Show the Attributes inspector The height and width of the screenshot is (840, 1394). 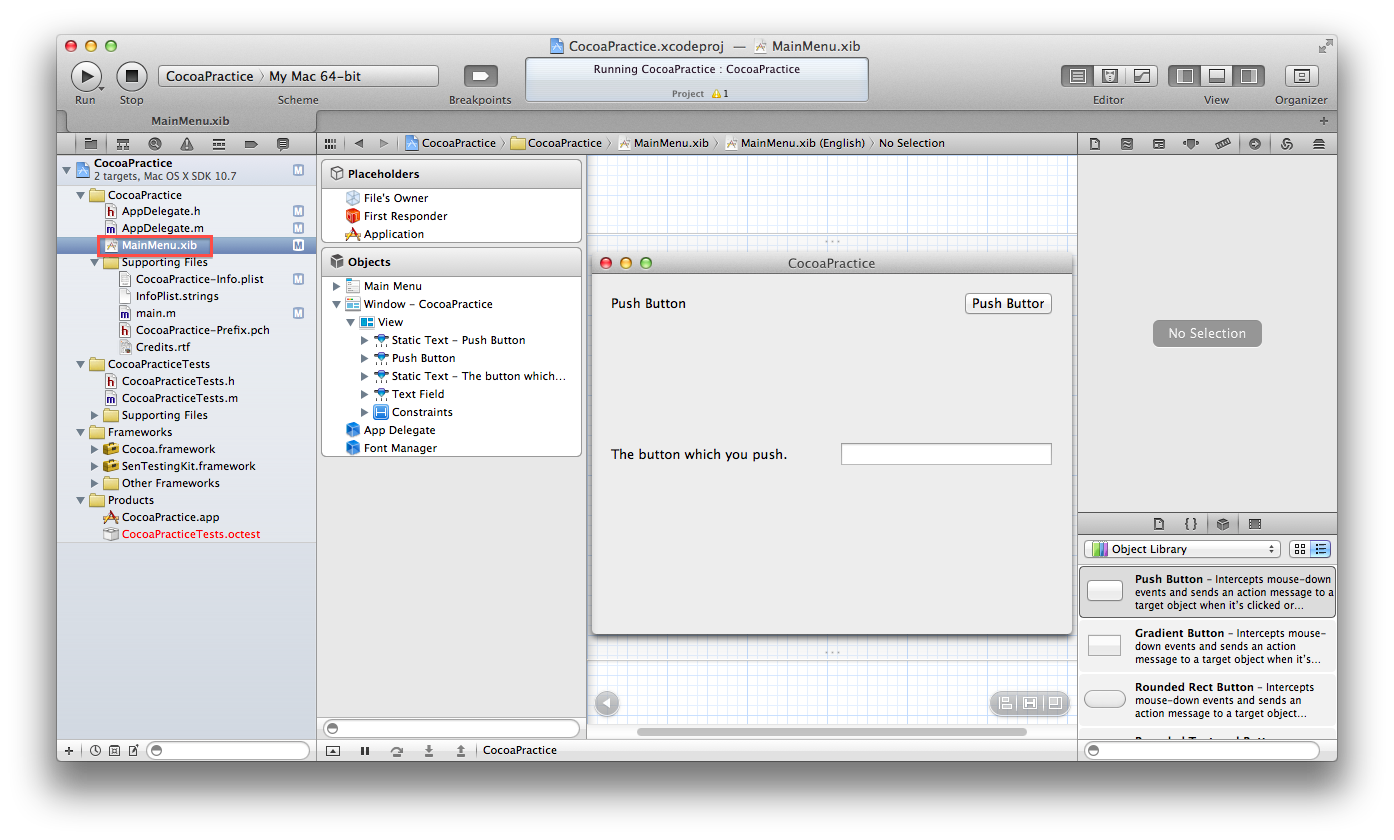tap(1191, 143)
